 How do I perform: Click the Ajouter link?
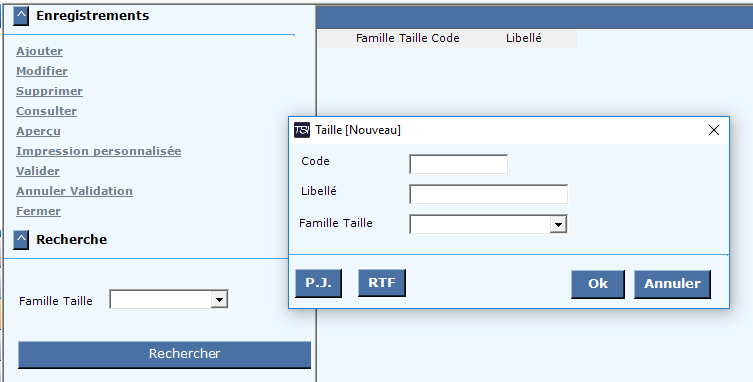pos(39,51)
